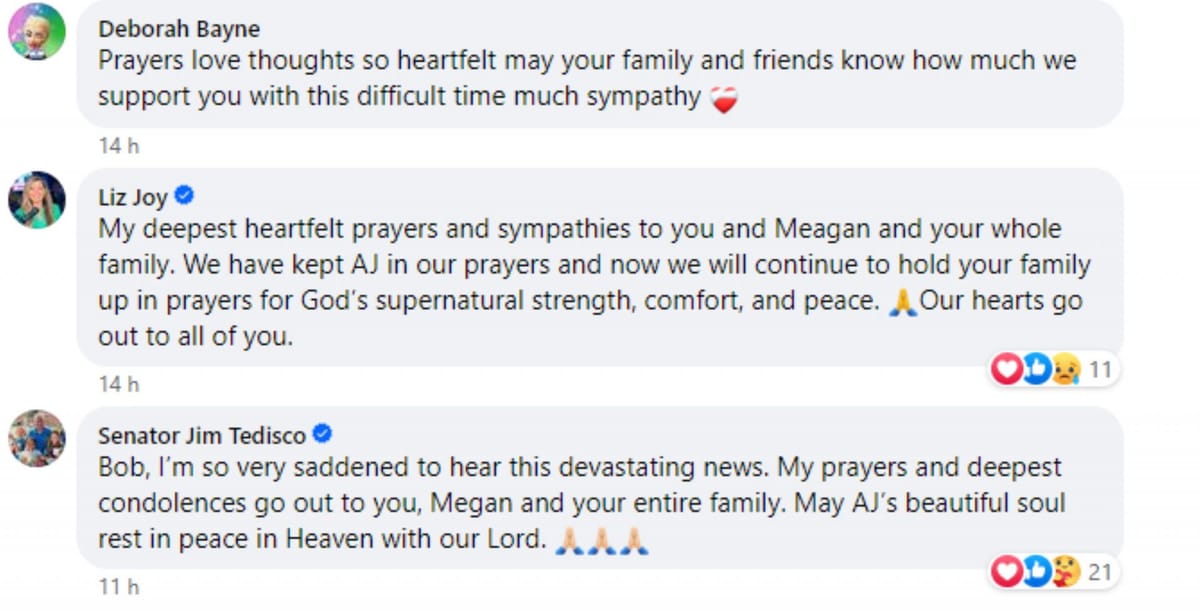Open Deborah Bayne's profile picture
This screenshot has height=613, width=1200.
[38, 29]
